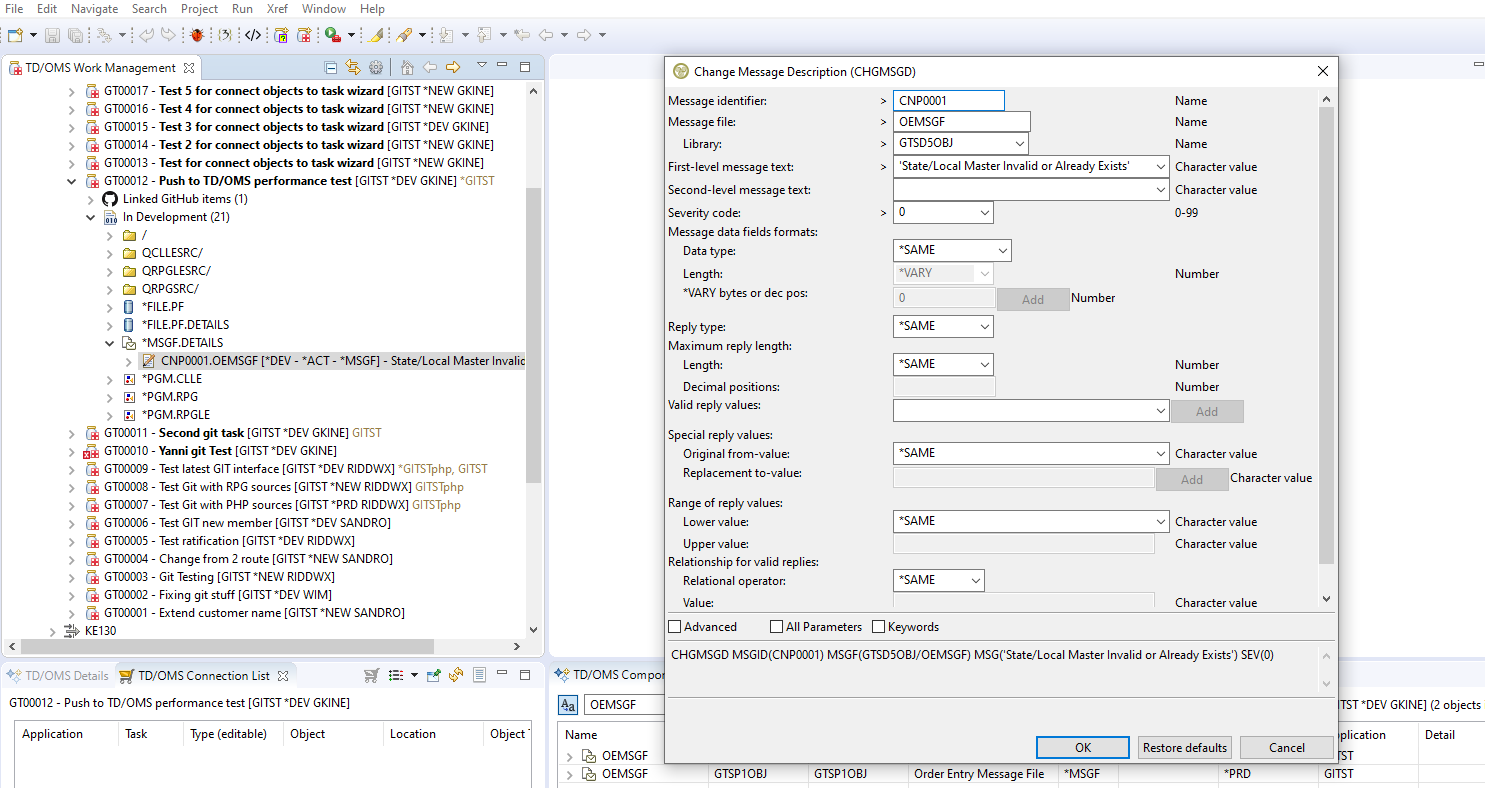1485x788 pixels.
Task: Click Link with Editor arrows icon
Action: [x=353, y=68]
